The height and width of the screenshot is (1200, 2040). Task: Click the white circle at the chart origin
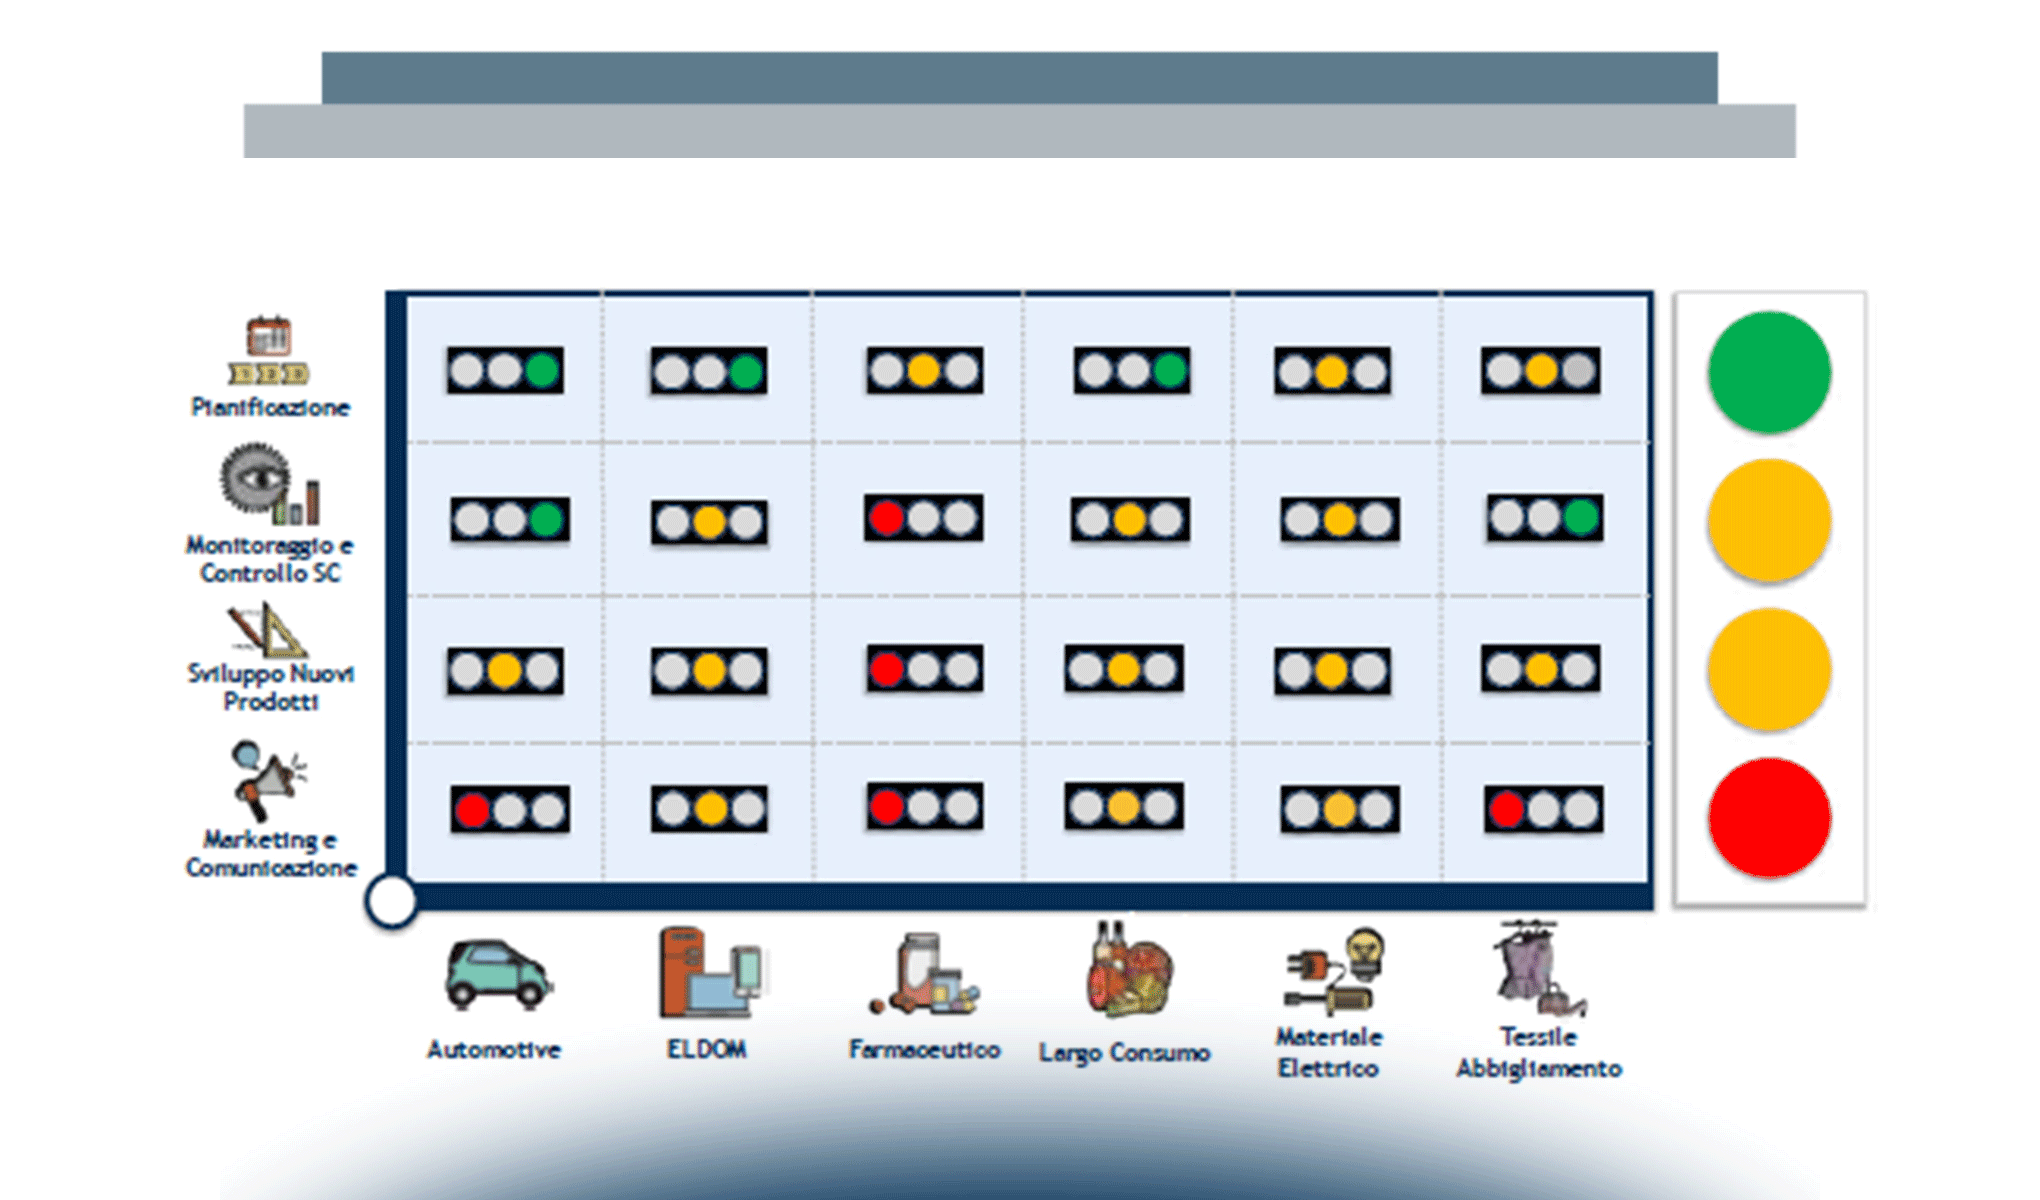(391, 901)
